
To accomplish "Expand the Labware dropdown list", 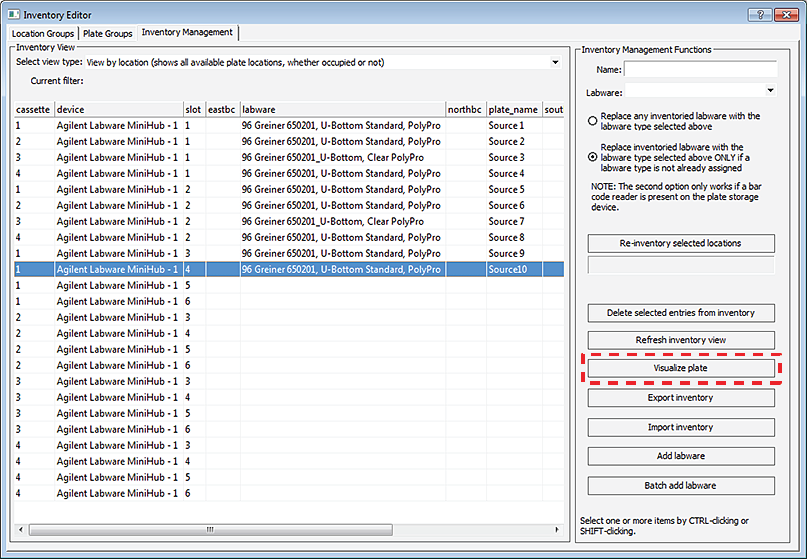I will coord(769,90).
